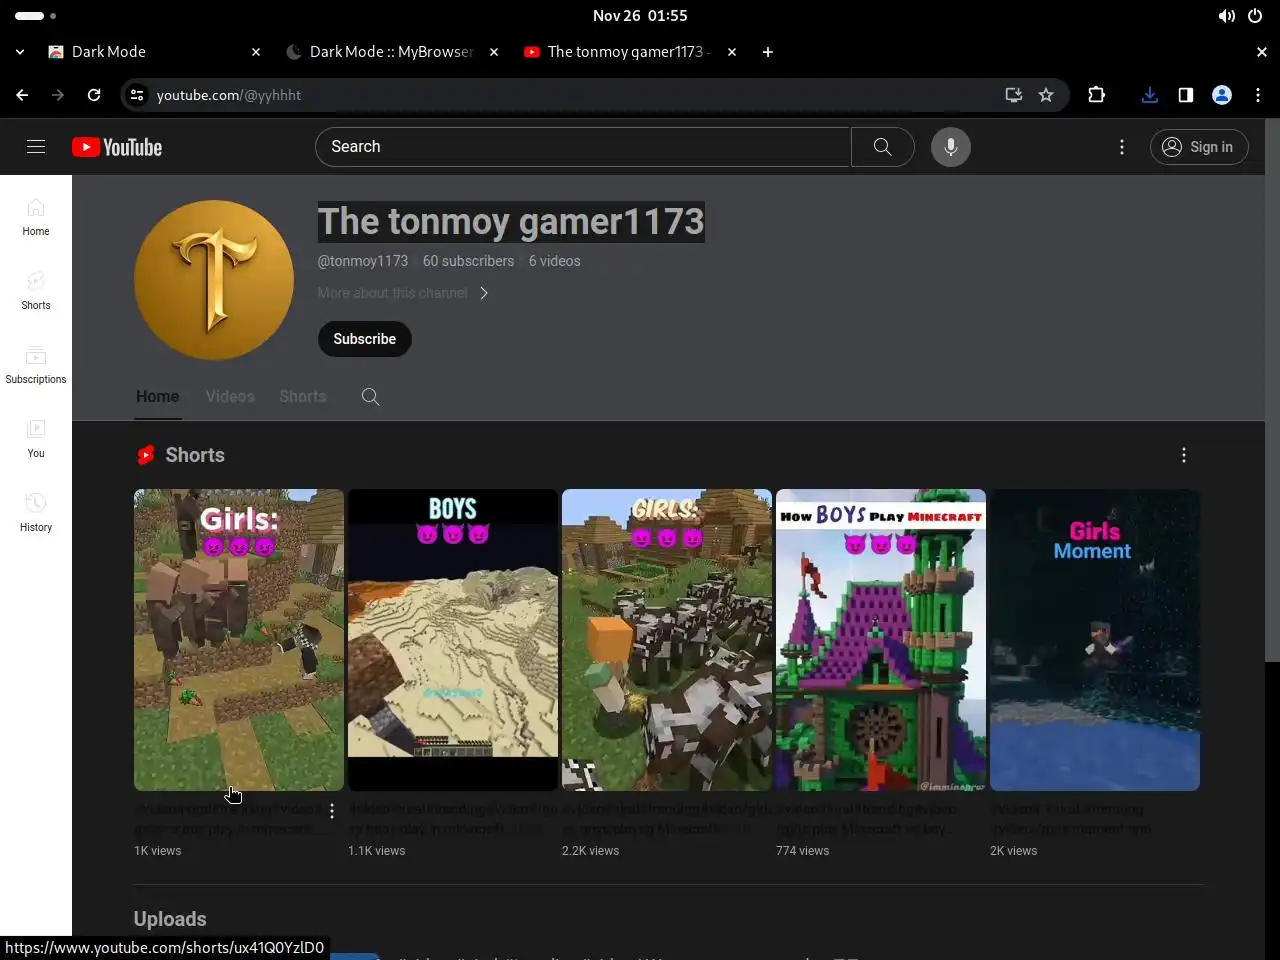Start voice search with microphone
The width and height of the screenshot is (1280, 960).
pos(951,147)
